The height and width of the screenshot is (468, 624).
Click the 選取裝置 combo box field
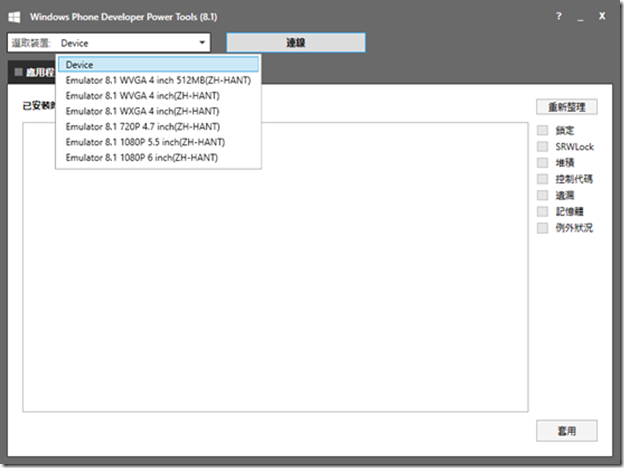109,43
